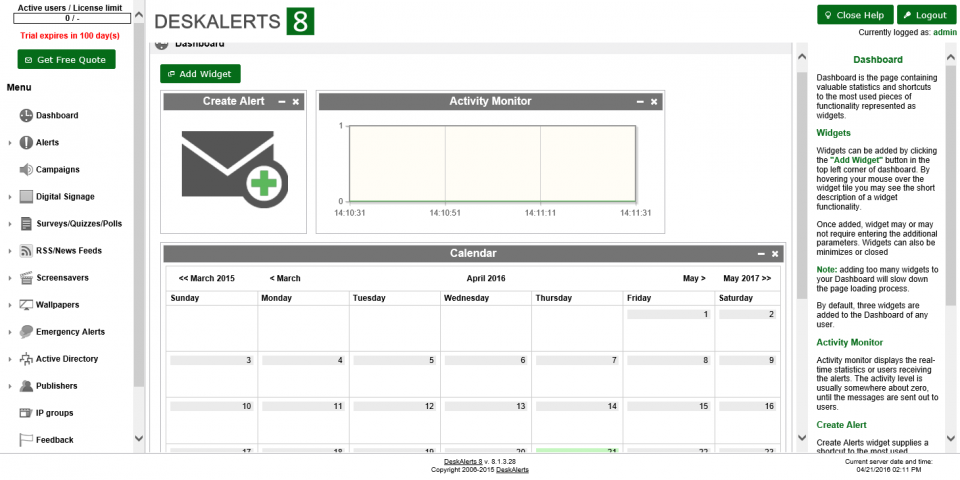This screenshot has width=960, height=480.
Task: Click the DeskAlerts 8 logo
Action: (234, 21)
